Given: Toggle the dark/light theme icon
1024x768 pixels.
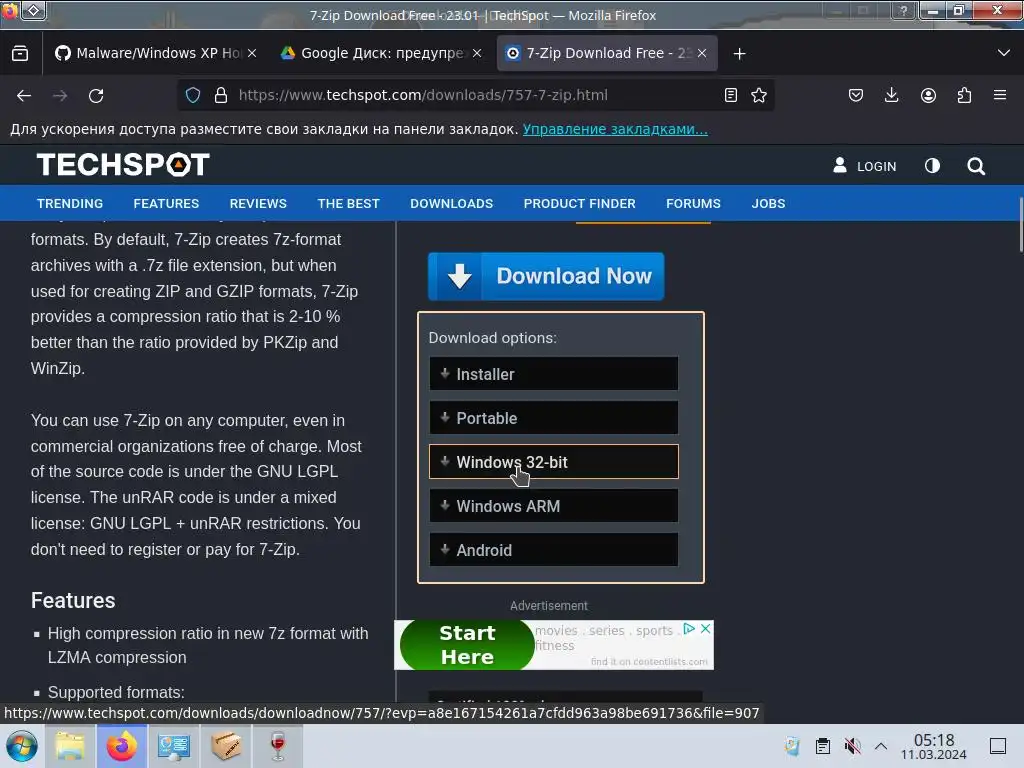Looking at the screenshot, I should tap(933, 166).
